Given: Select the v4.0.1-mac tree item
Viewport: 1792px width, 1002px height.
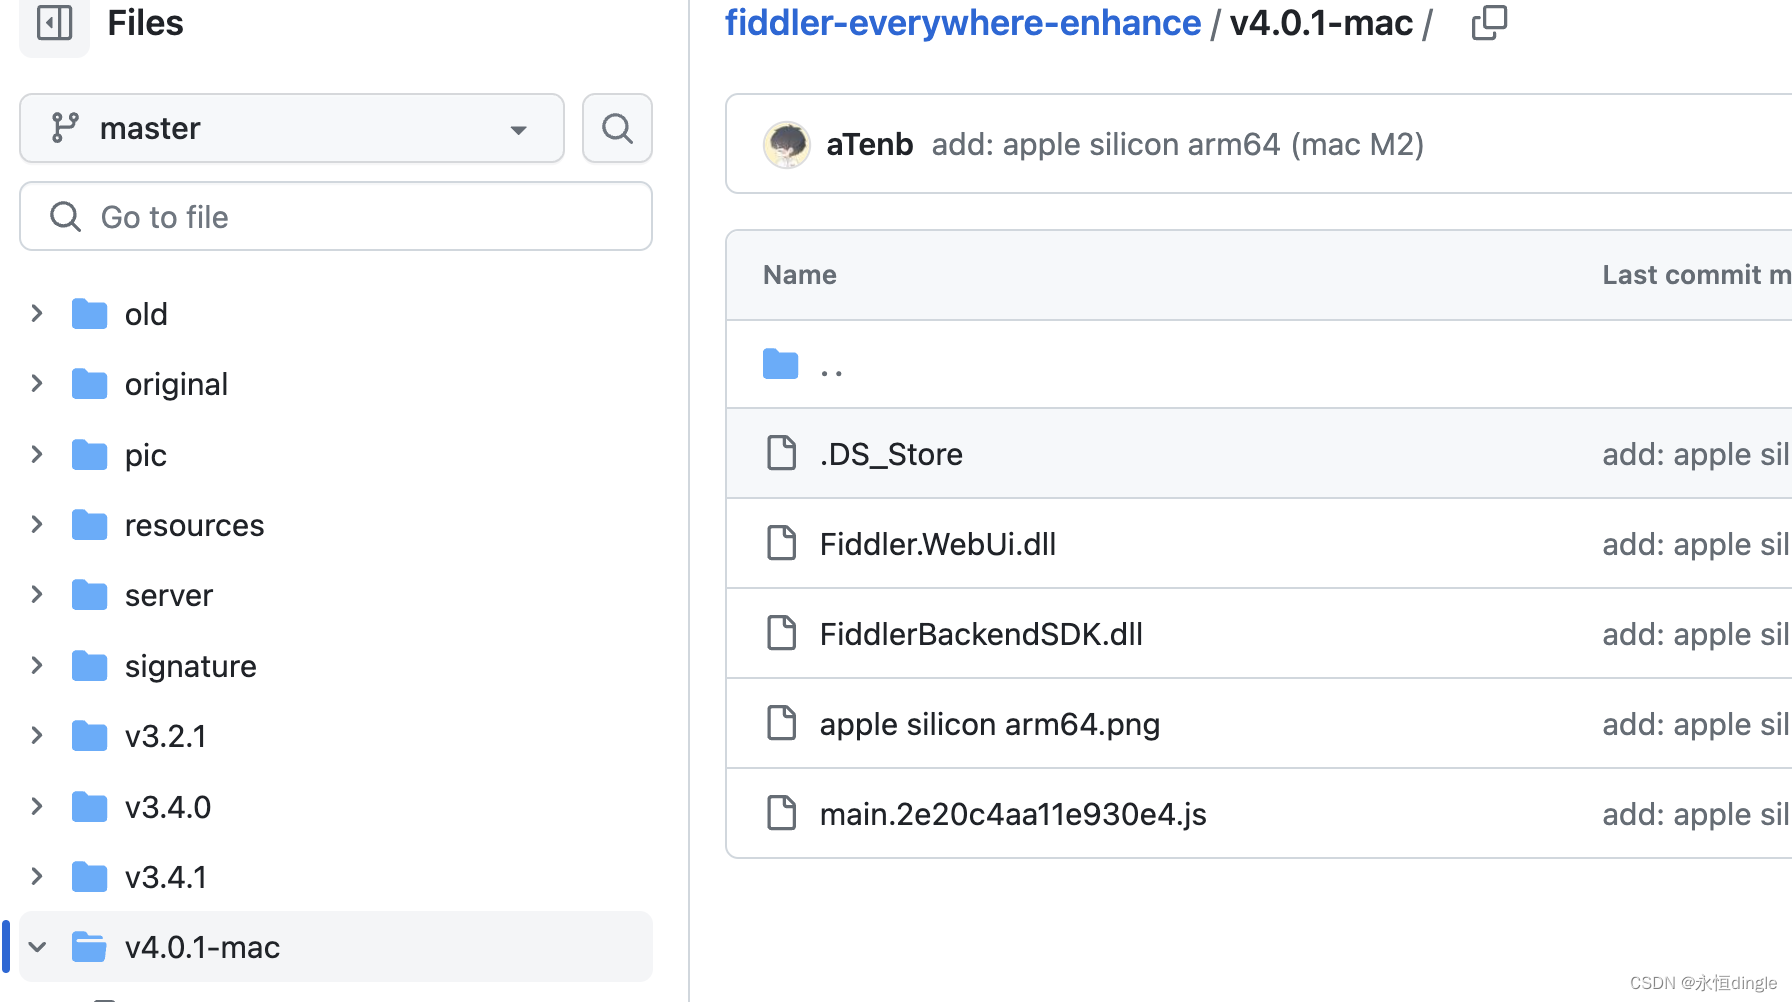Looking at the screenshot, I should tap(336, 947).
